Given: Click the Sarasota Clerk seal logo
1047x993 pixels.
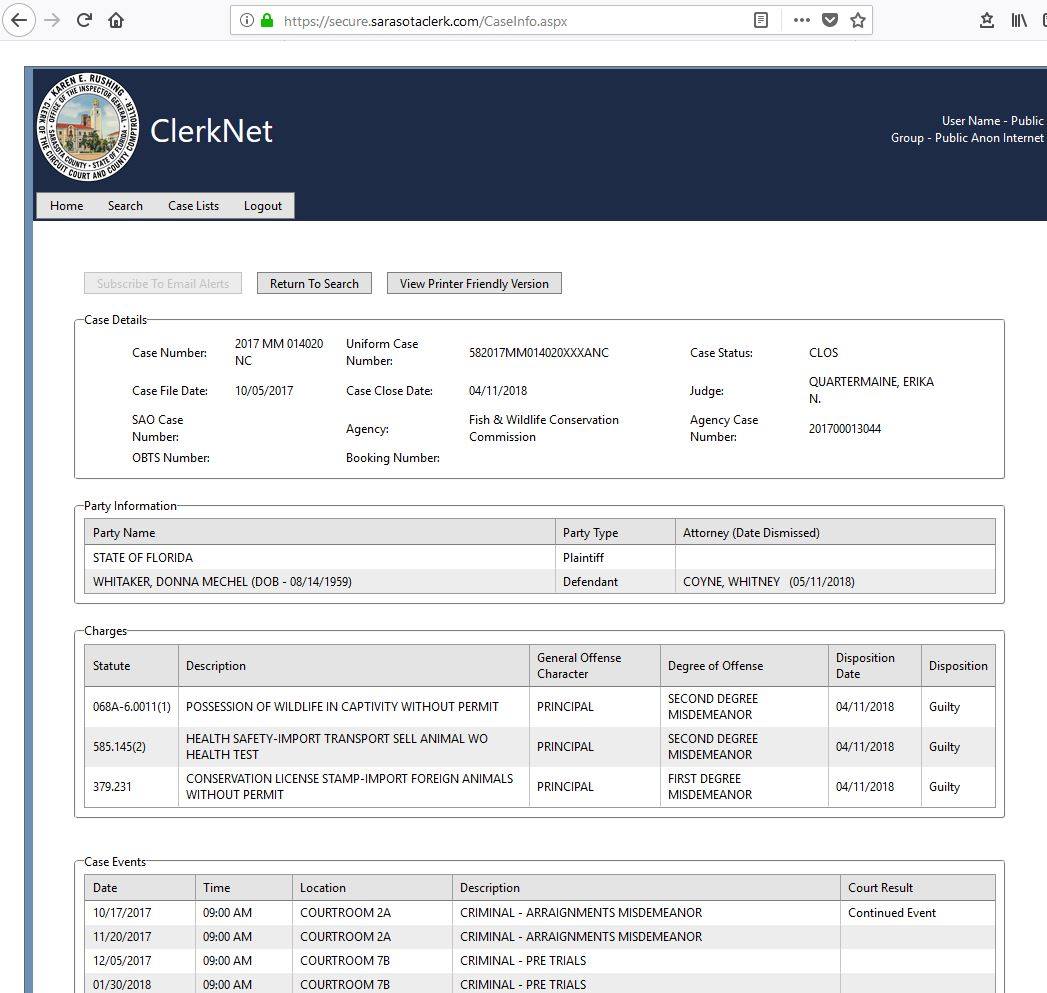Looking at the screenshot, I should (87, 127).
